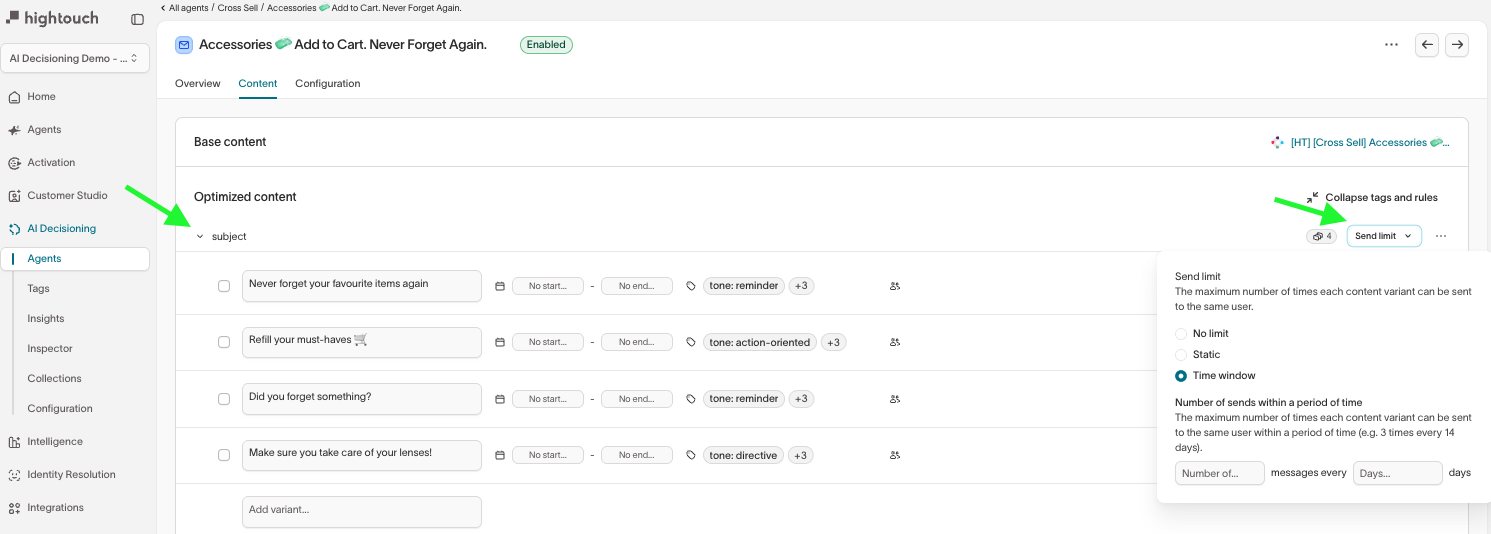Open the Integrations sidebar item
Viewport: 1491px width, 534px height.
tap(55, 508)
